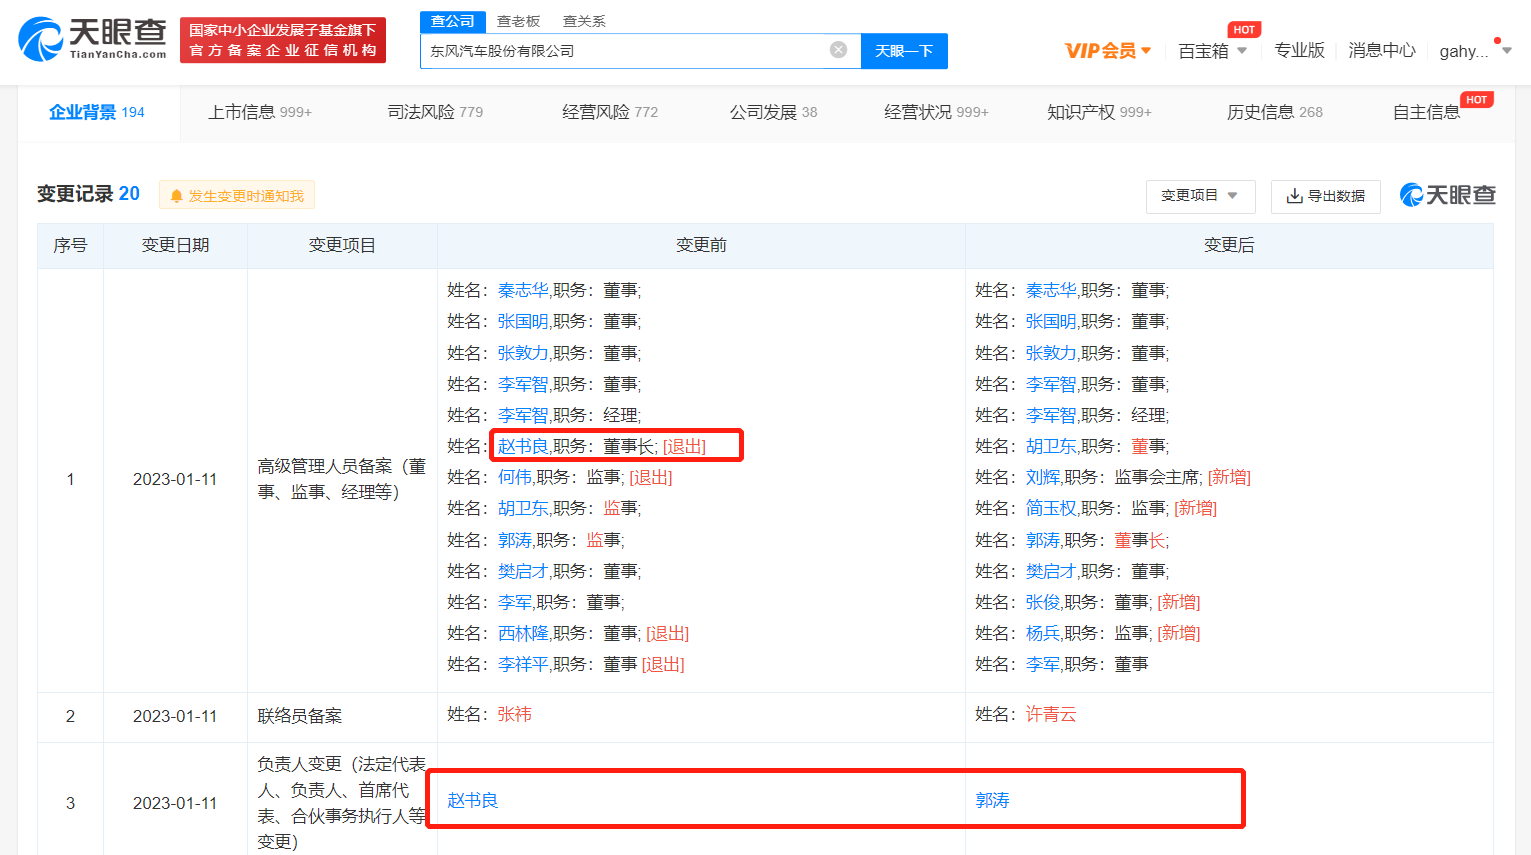This screenshot has height=855, width=1531.
Task: Open the 知识产权 tab
Action: click(1099, 112)
